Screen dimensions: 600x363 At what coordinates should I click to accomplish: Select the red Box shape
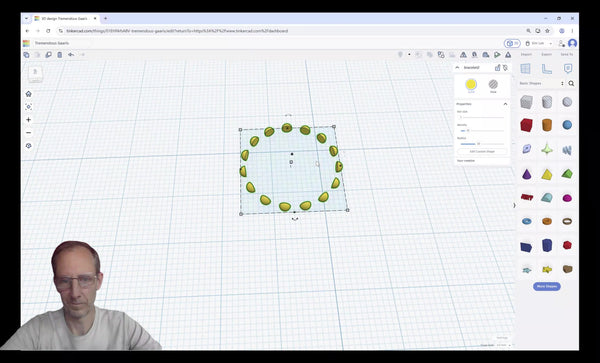pos(527,125)
